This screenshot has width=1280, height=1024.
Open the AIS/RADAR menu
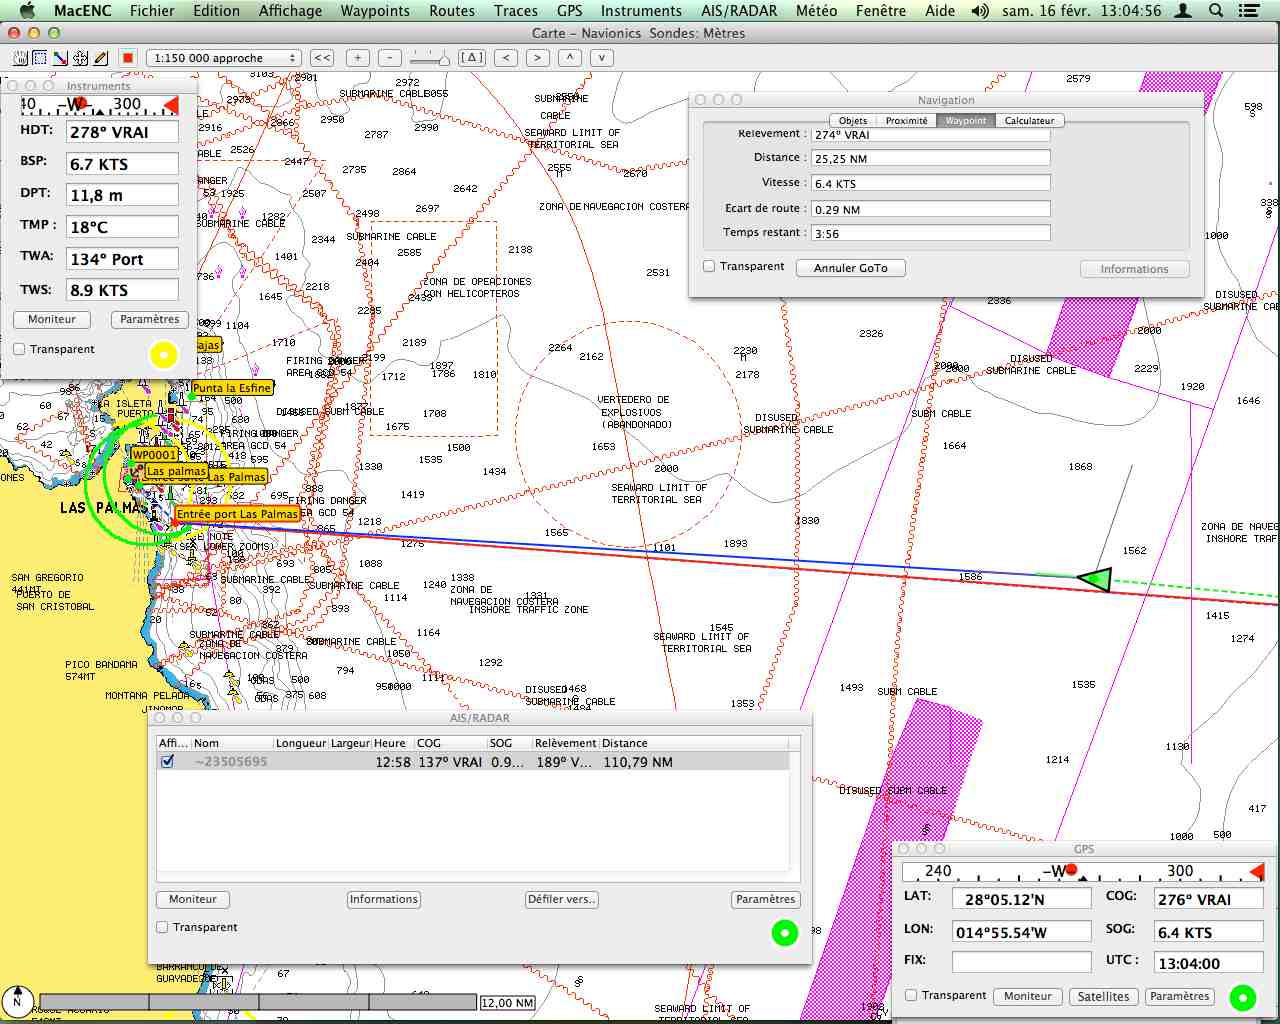(739, 11)
